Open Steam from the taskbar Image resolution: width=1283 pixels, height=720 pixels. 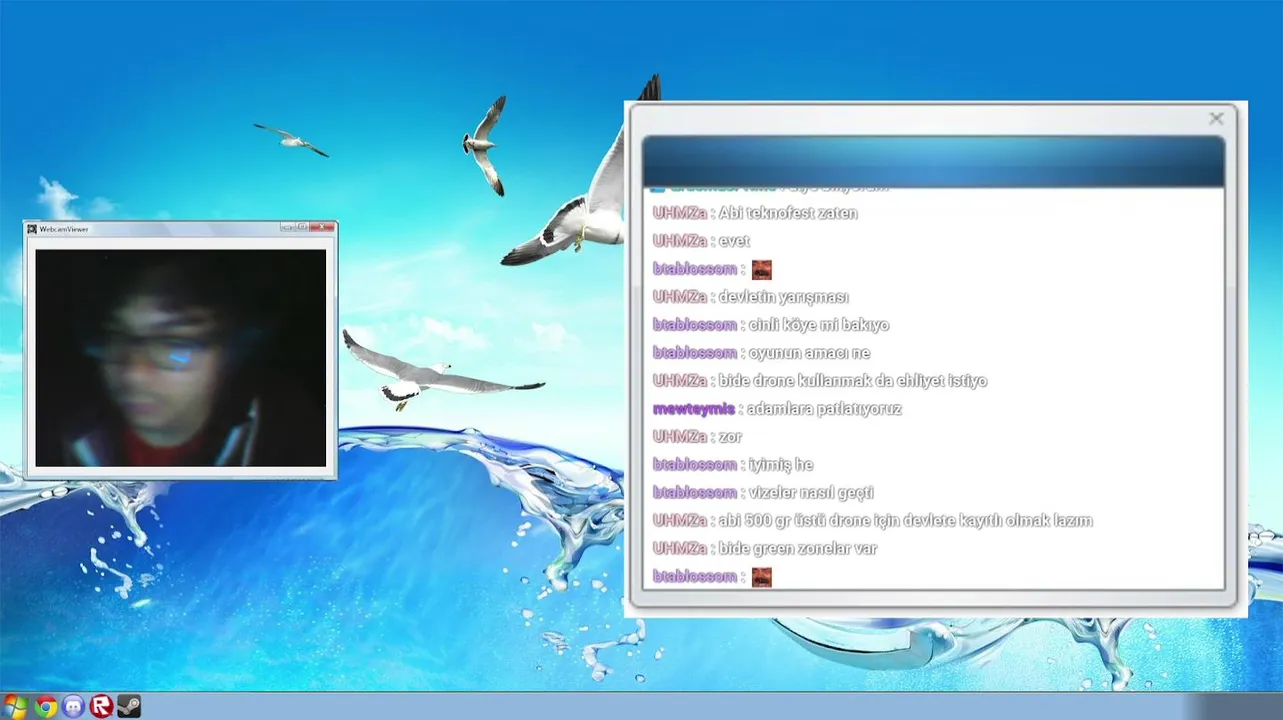(x=129, y=706)
